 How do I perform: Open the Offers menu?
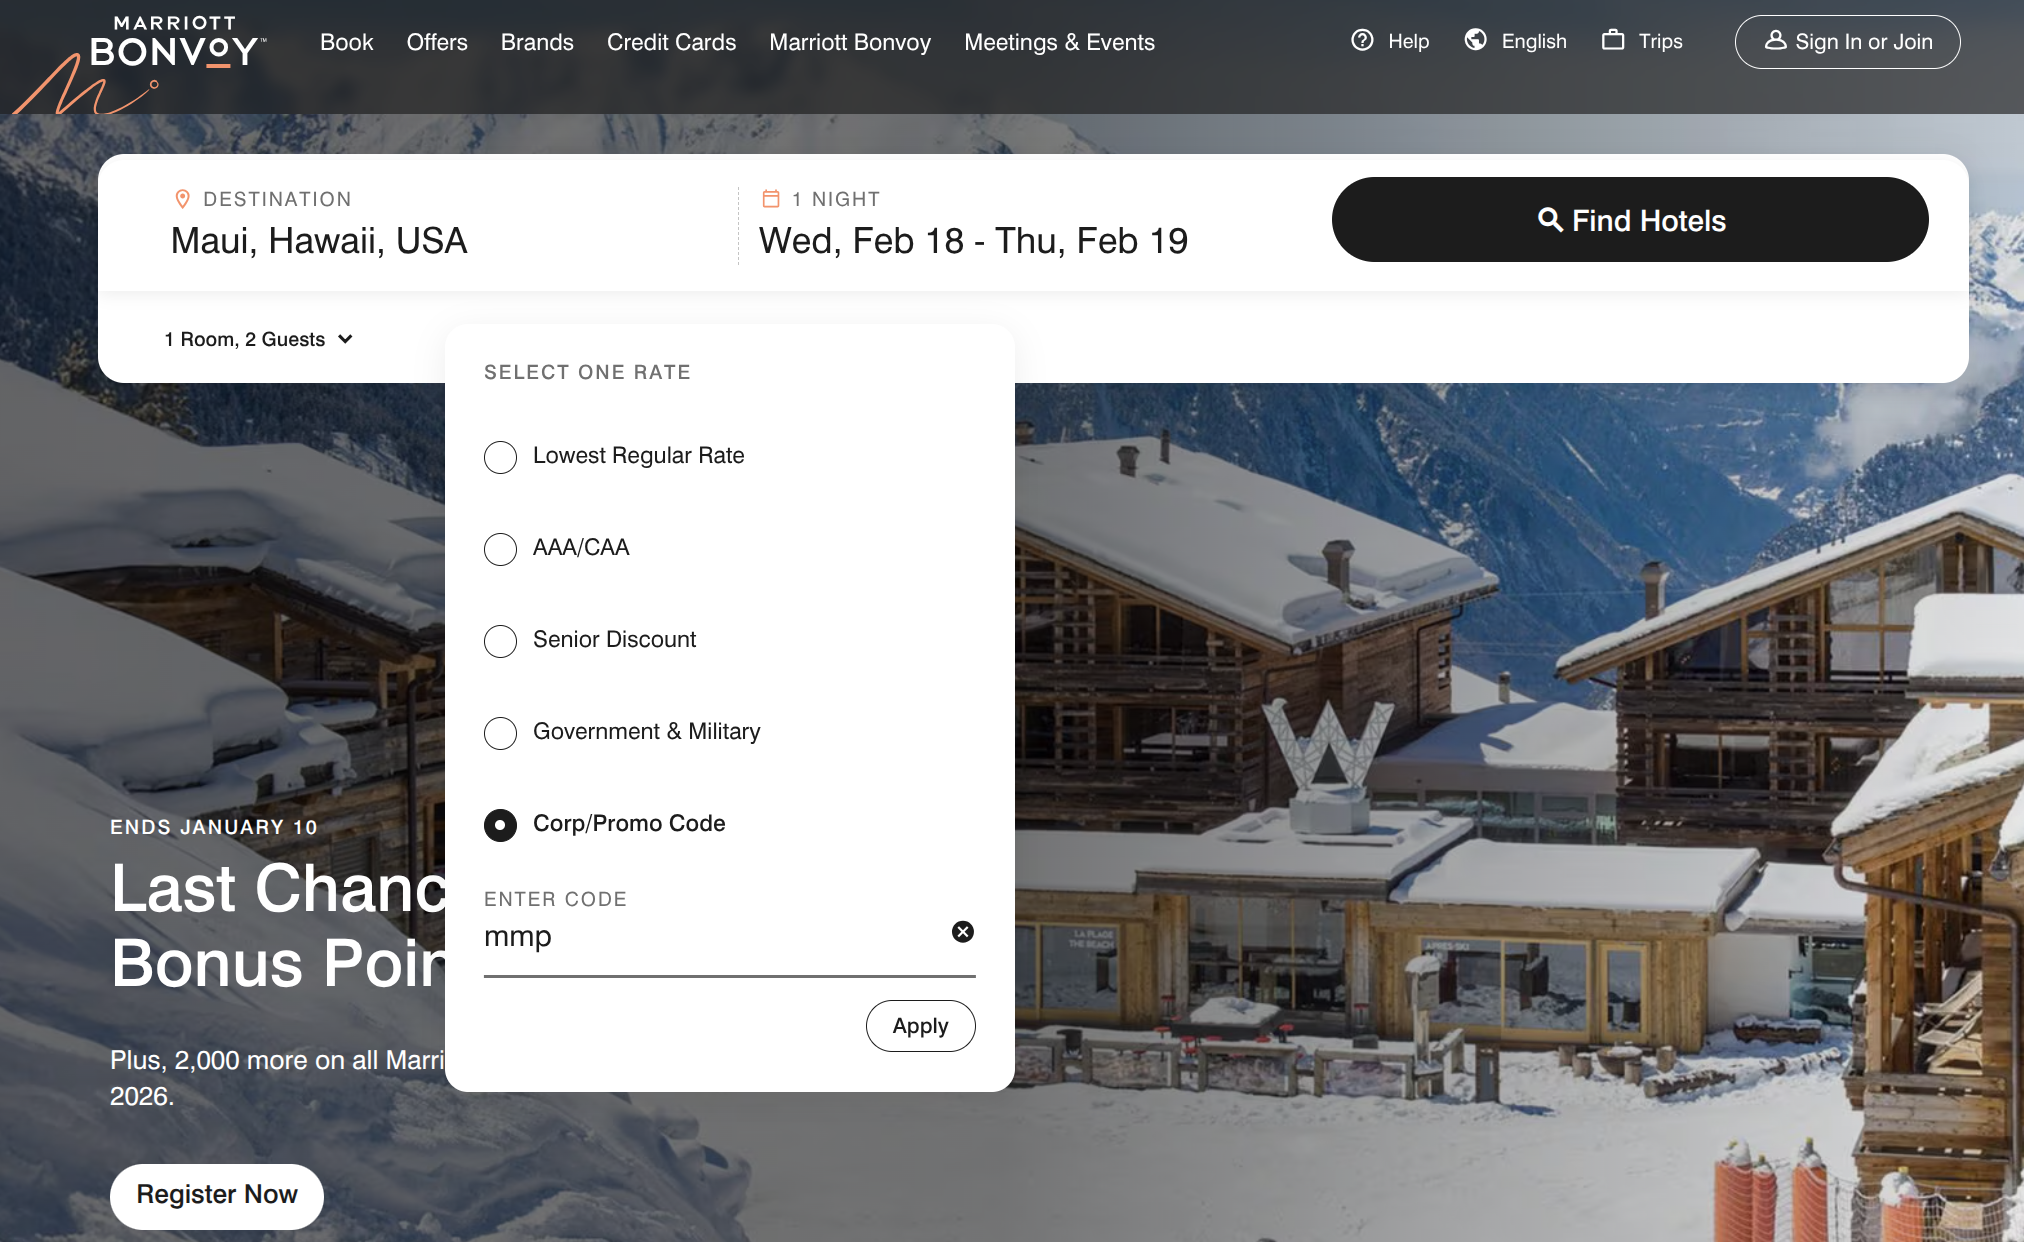[x=436, y=42]
